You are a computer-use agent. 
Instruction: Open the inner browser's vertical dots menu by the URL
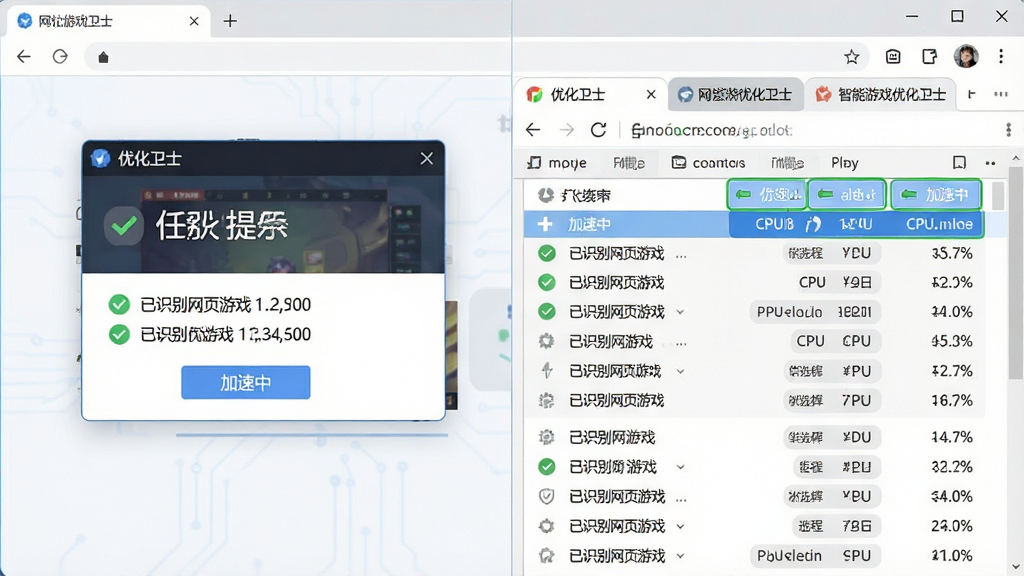click(x=1008, y=130)
